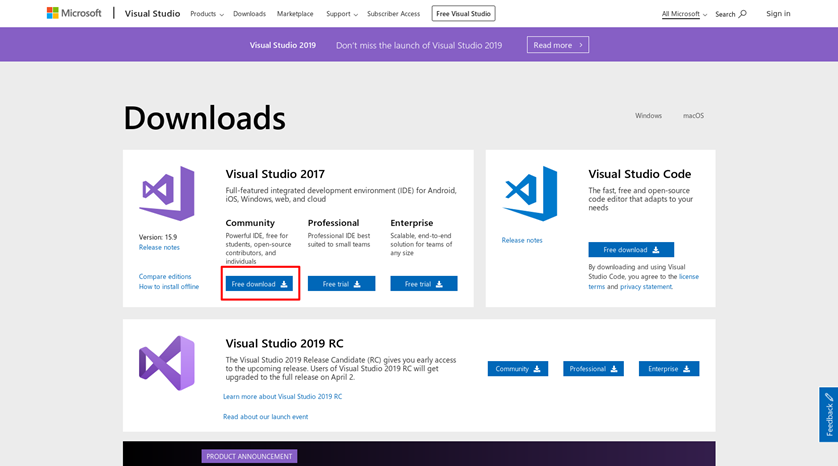The width and height of the screenshot is (838, 466).
Task: Open the Feedback side tab
Action: coord(828,415)
